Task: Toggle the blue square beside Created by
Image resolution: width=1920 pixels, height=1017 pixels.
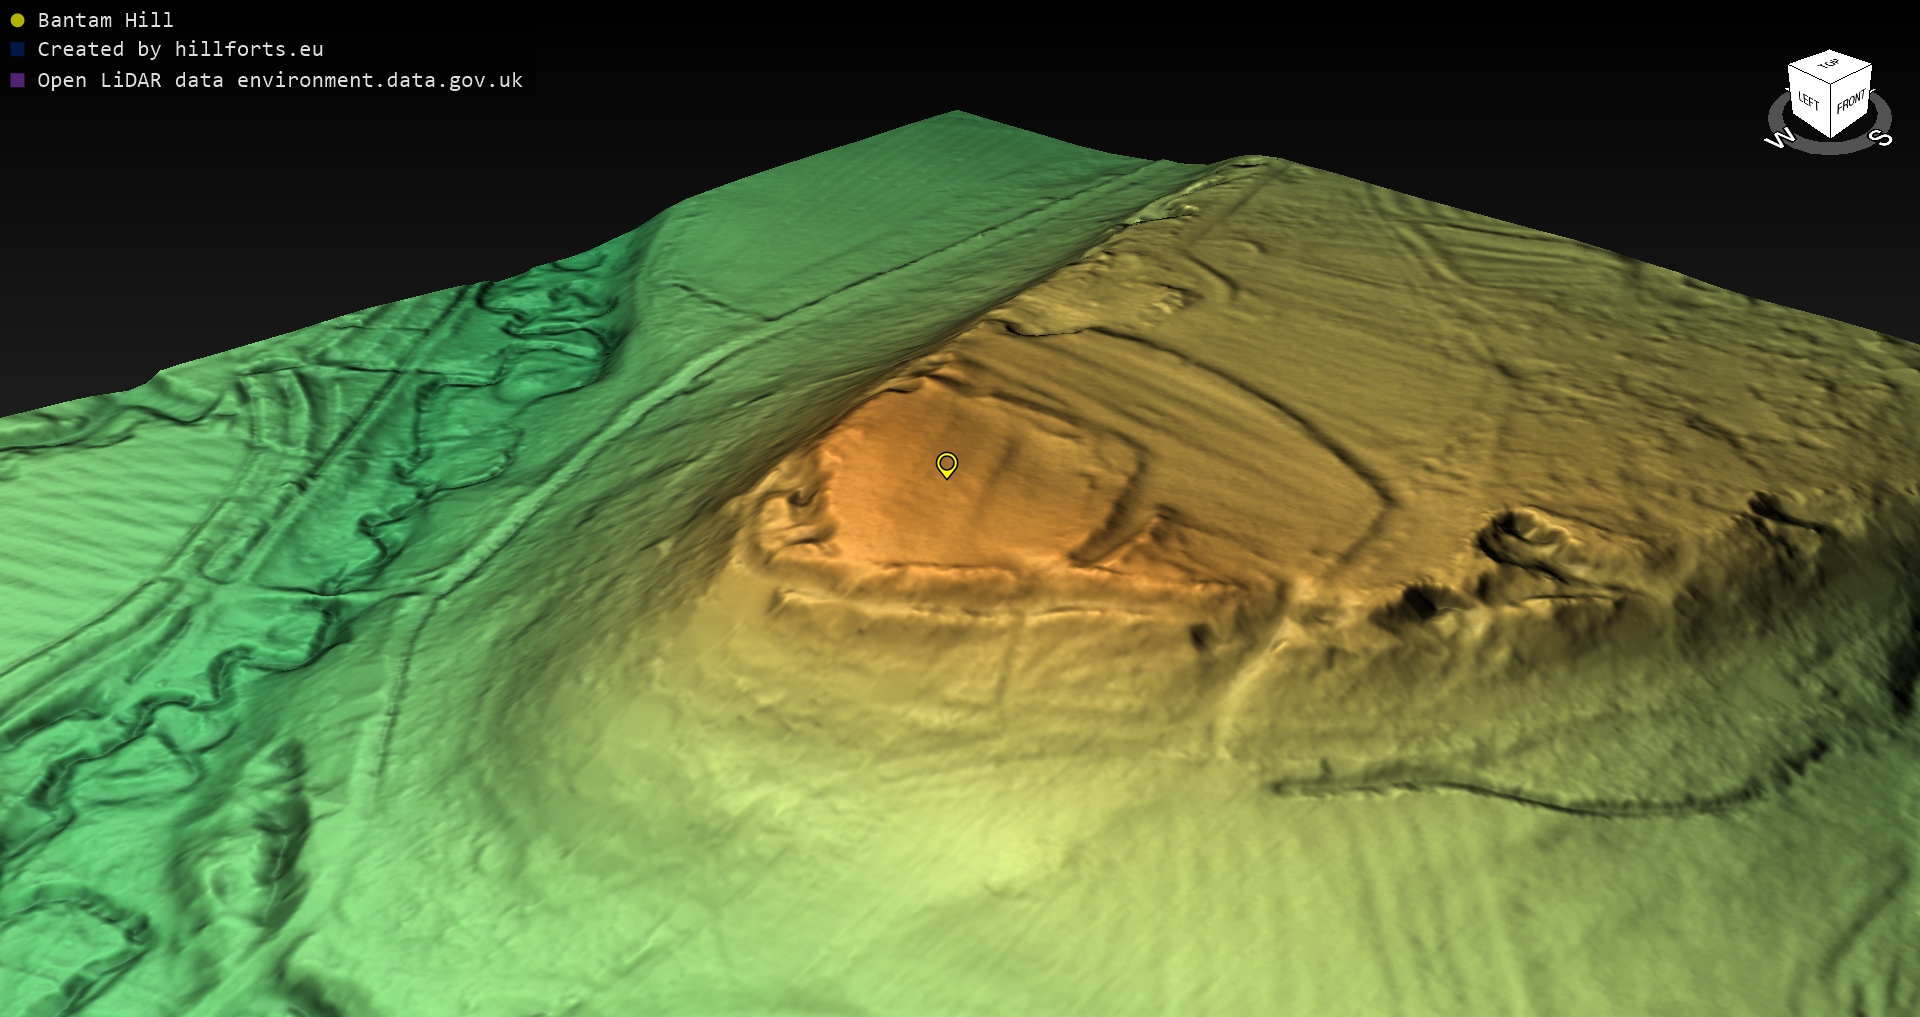Action: point(17,49)
